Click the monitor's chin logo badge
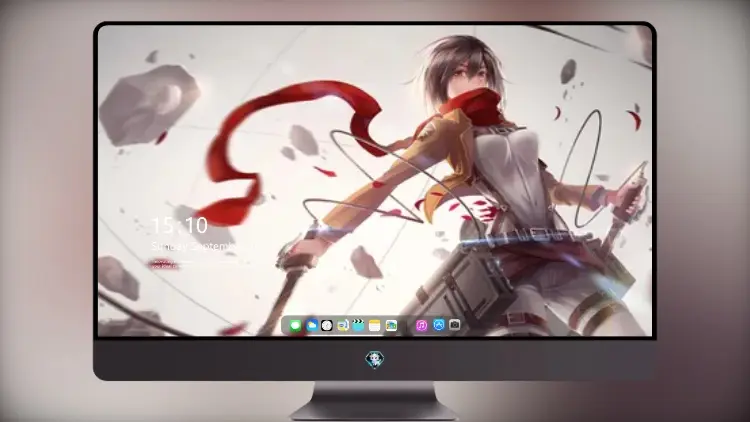 pyautogui.click(x=375, y=359)
